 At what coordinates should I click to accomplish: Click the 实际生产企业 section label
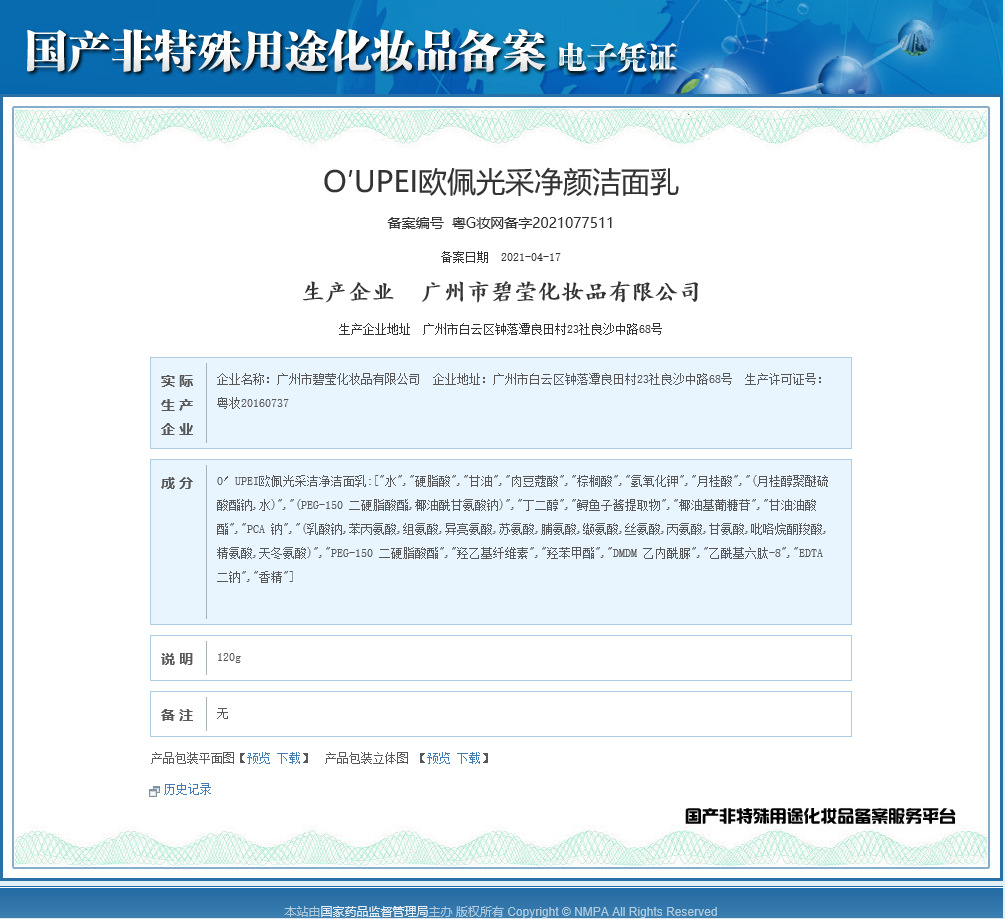177,405
